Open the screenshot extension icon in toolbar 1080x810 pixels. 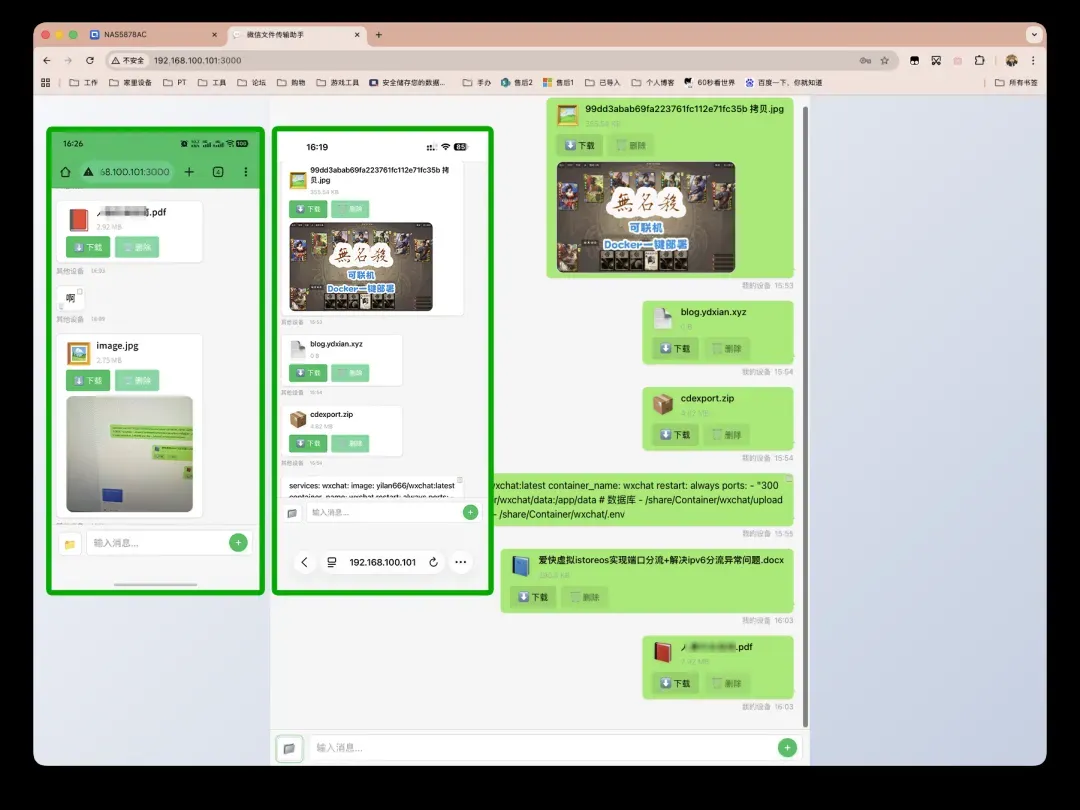pos(936,61)
